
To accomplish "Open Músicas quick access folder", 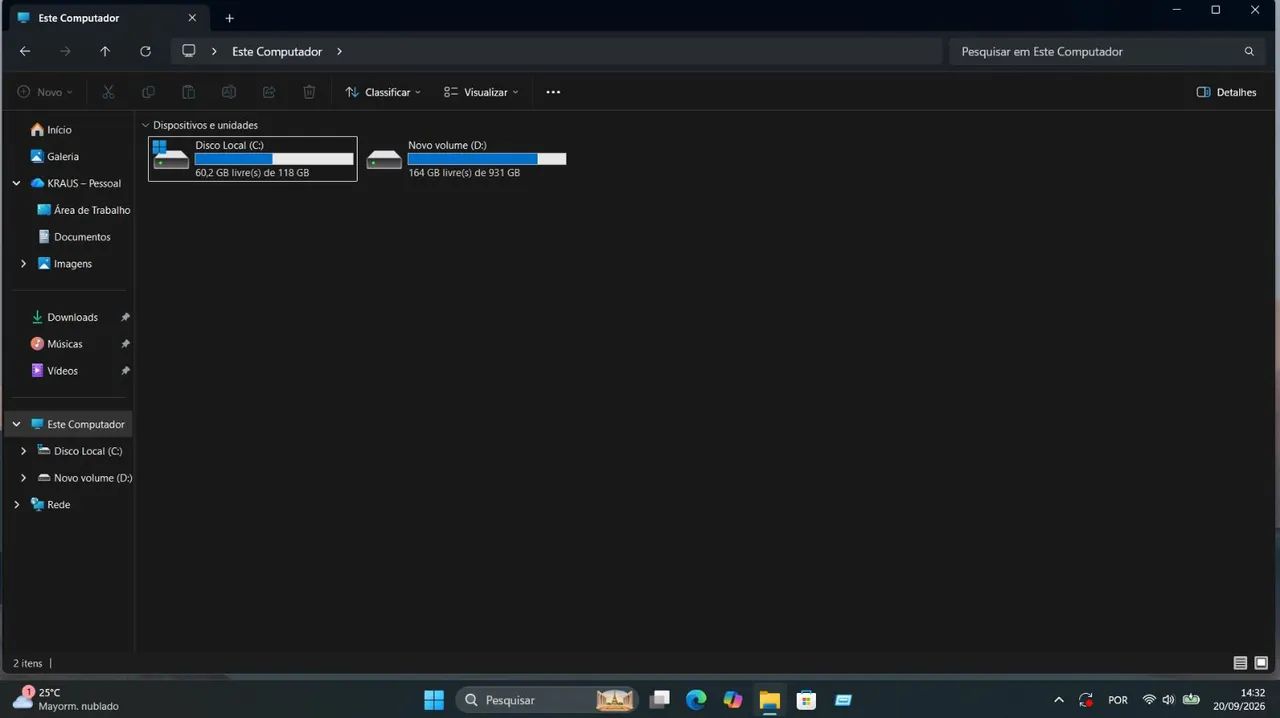I will (x=64, y=344).
